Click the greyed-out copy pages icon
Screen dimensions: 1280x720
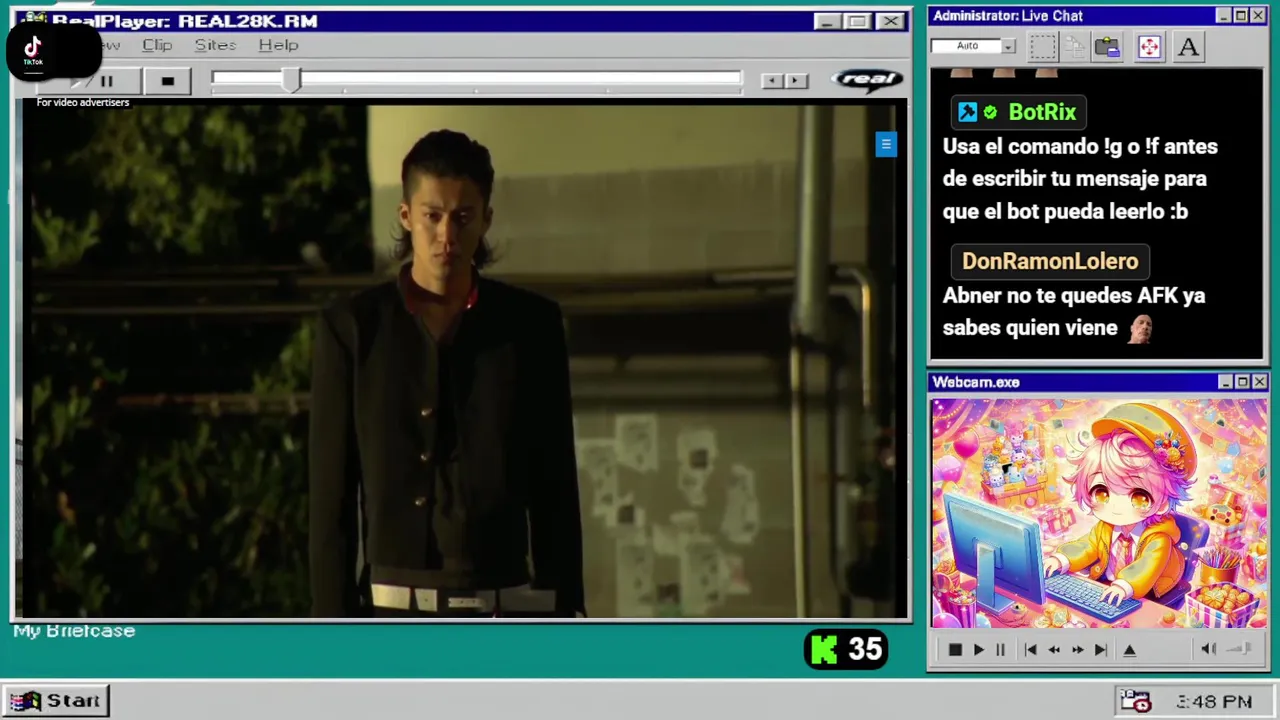click(x=1075, y=46)
